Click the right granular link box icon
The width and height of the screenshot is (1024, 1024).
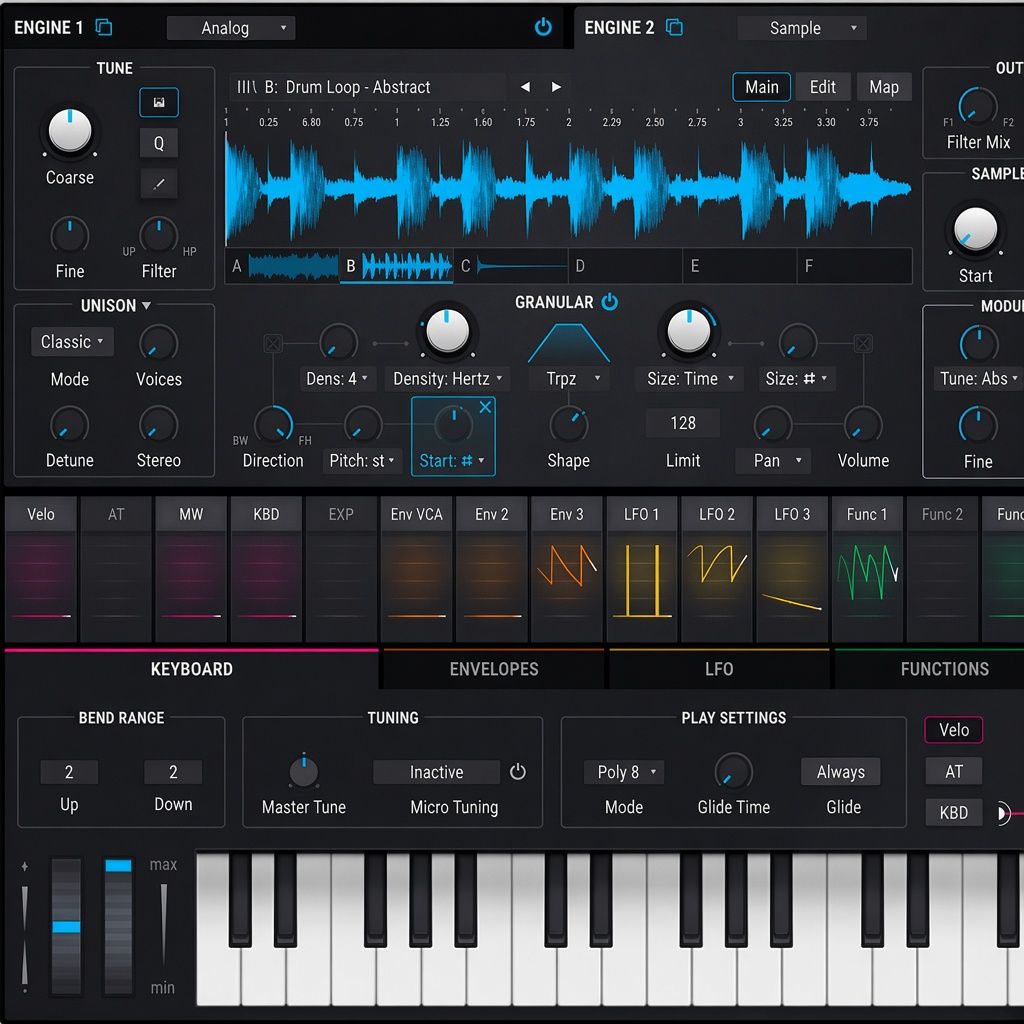863,343
